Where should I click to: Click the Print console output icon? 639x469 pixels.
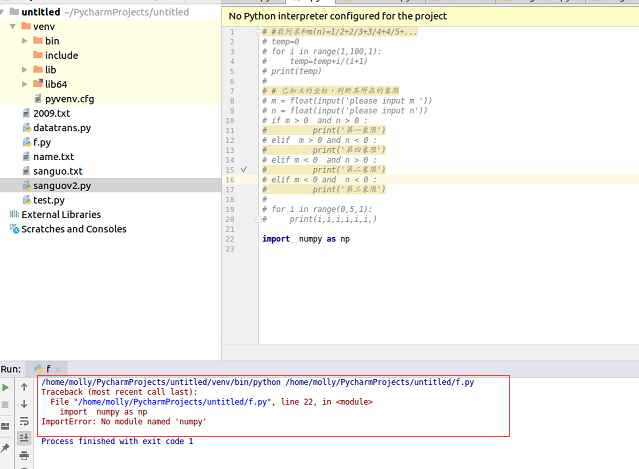click(24, 455)
